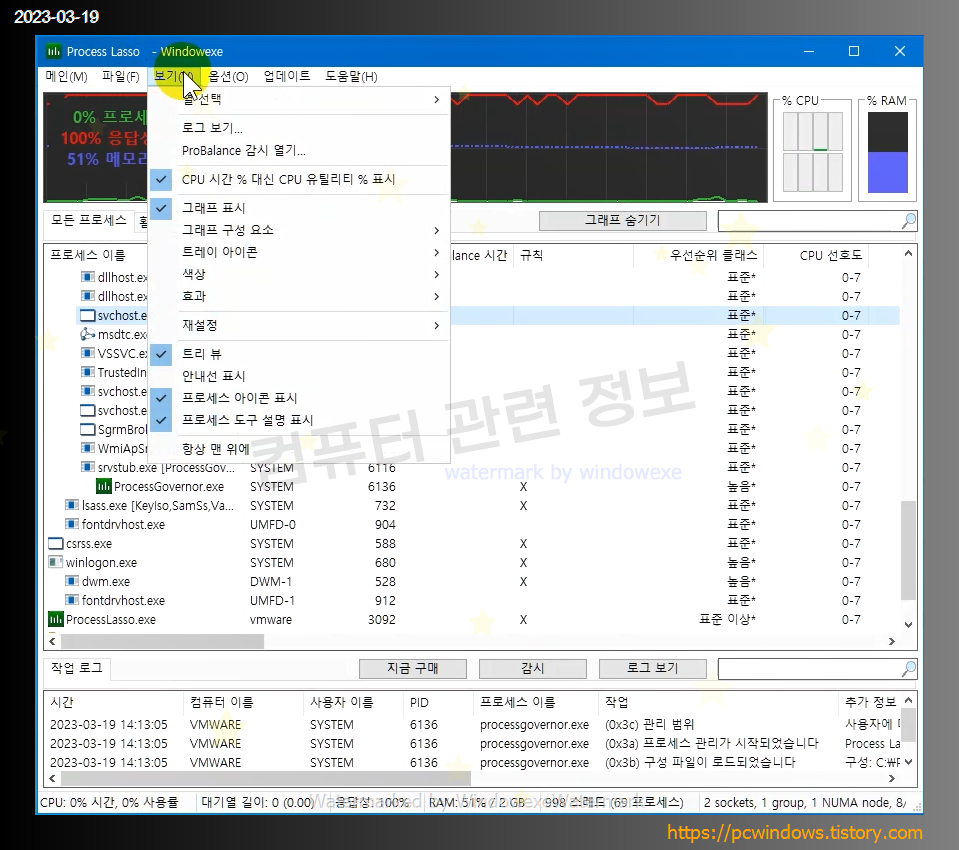Click the dwm.exe process icon
The image size is (959, 850).
coord(72,581)
